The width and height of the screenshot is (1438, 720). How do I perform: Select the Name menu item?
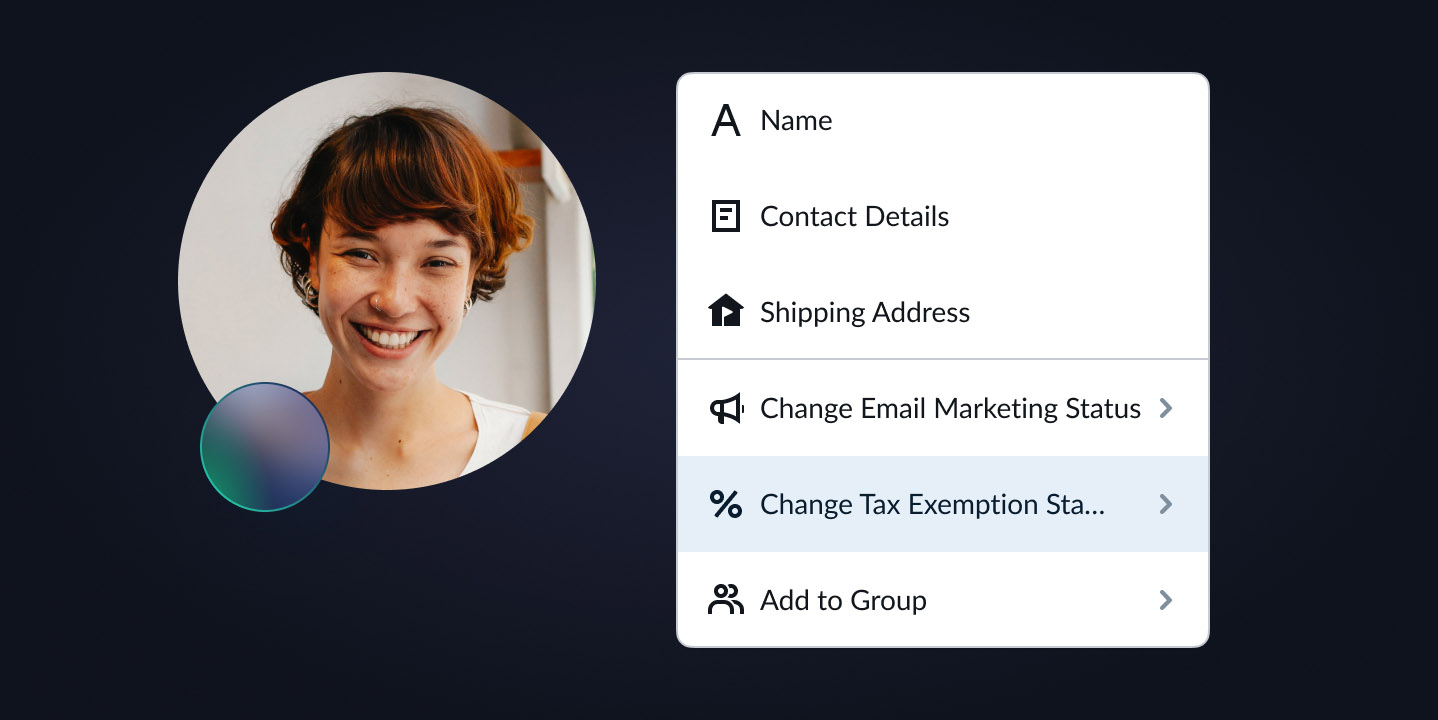point(796,121)
